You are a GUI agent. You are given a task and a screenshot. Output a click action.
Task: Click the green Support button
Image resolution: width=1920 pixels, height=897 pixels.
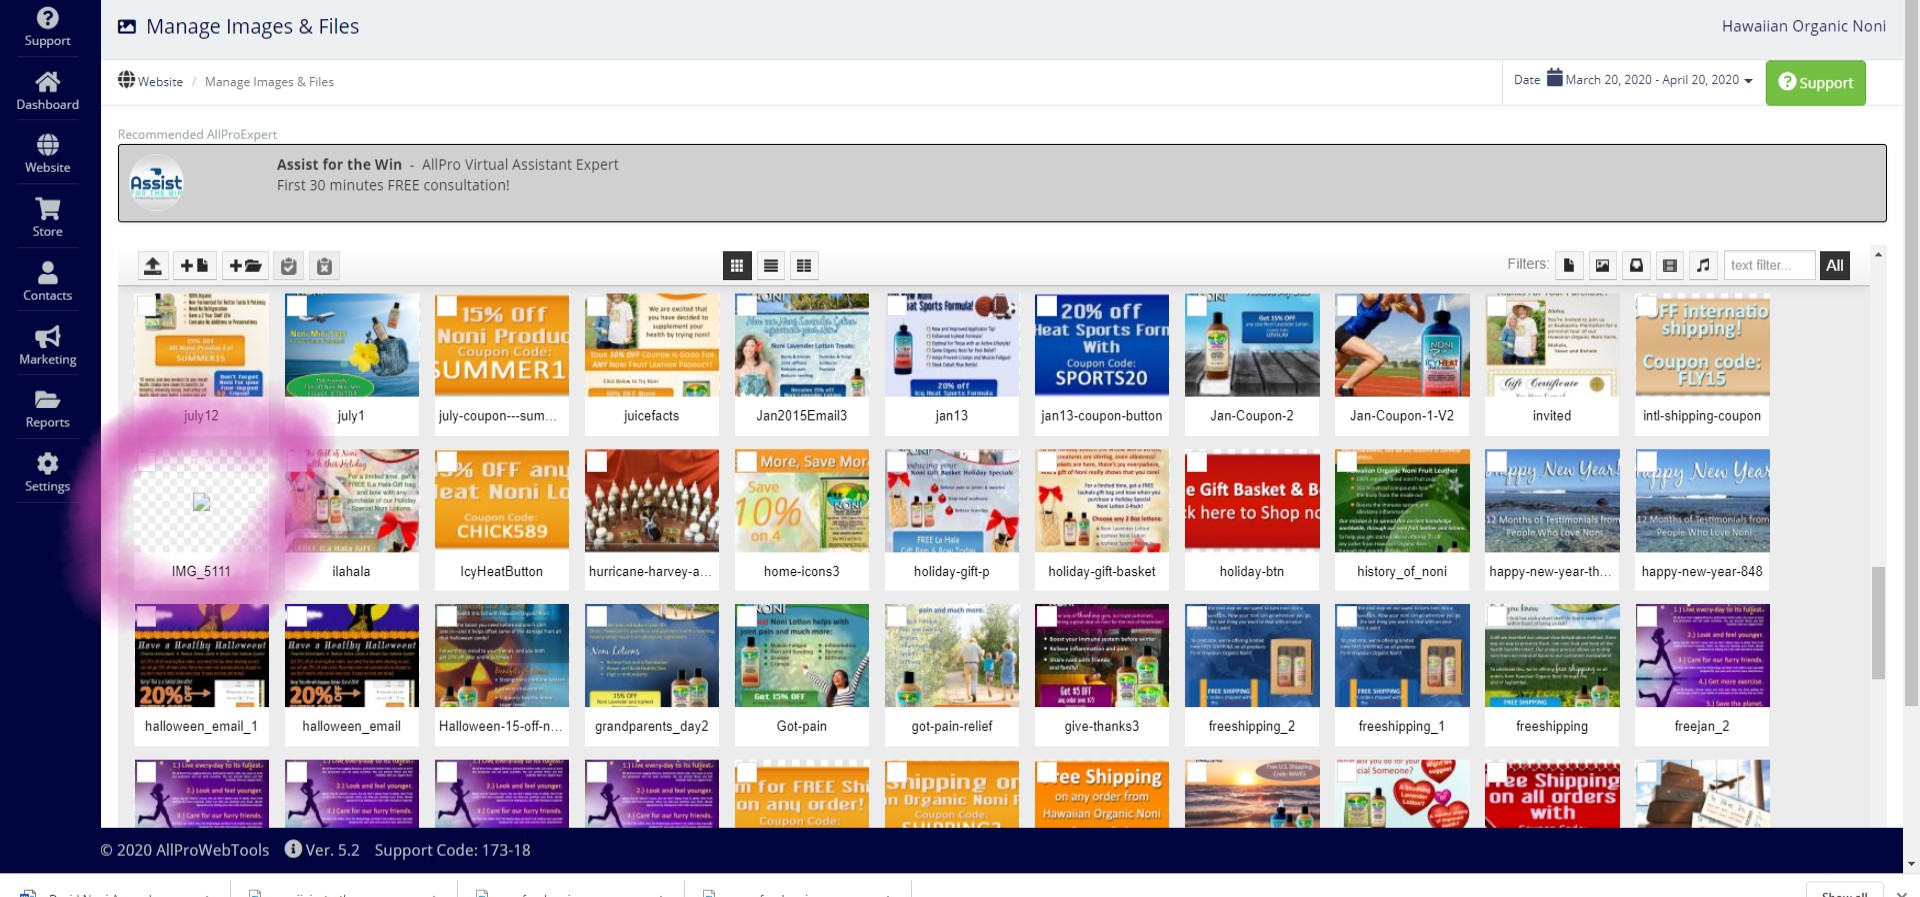tap(1815, 83)
